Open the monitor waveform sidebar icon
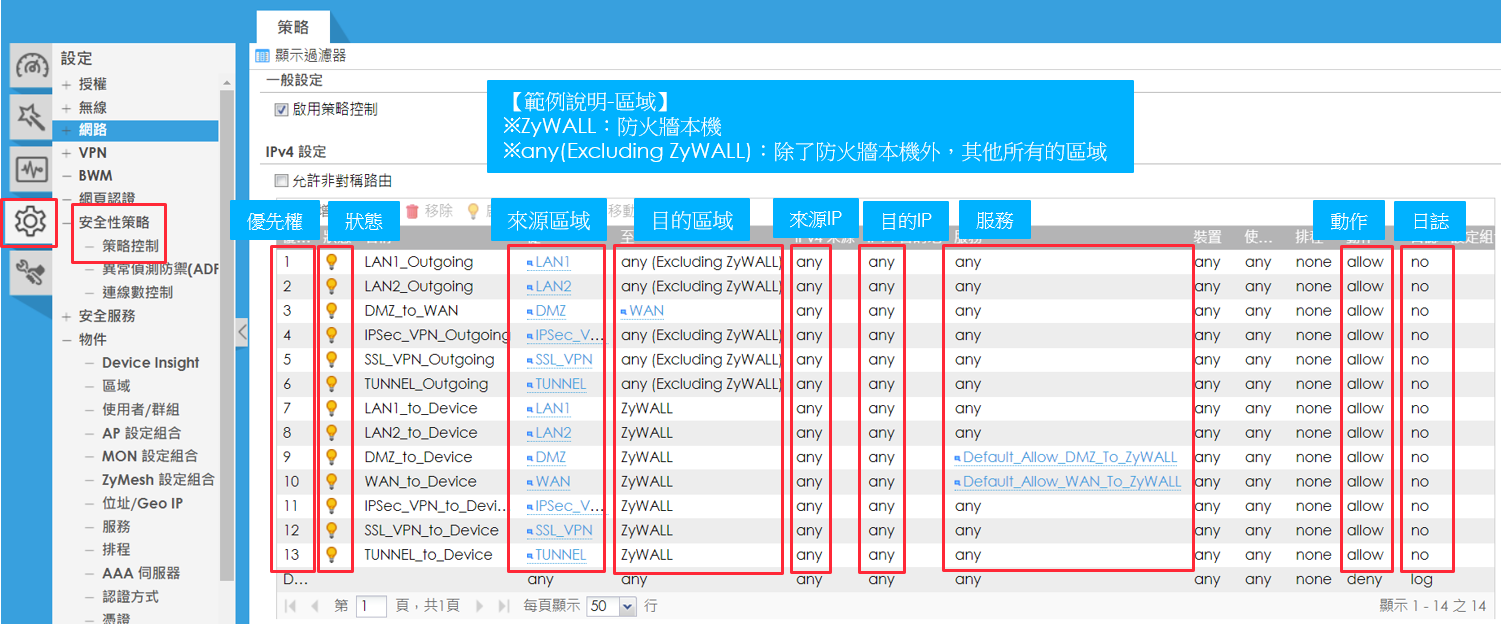Image resolution: width=1501 pixels, height=624 pixels. pyautogui.click(x=32, y=169)
